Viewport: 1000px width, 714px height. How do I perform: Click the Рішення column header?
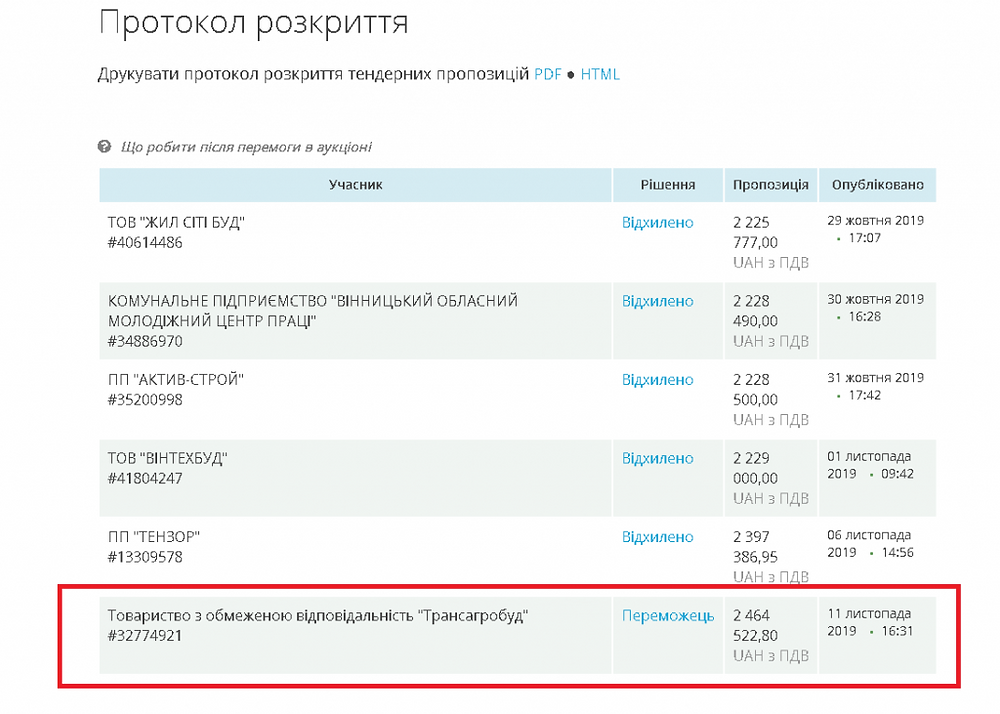(668, 185)
